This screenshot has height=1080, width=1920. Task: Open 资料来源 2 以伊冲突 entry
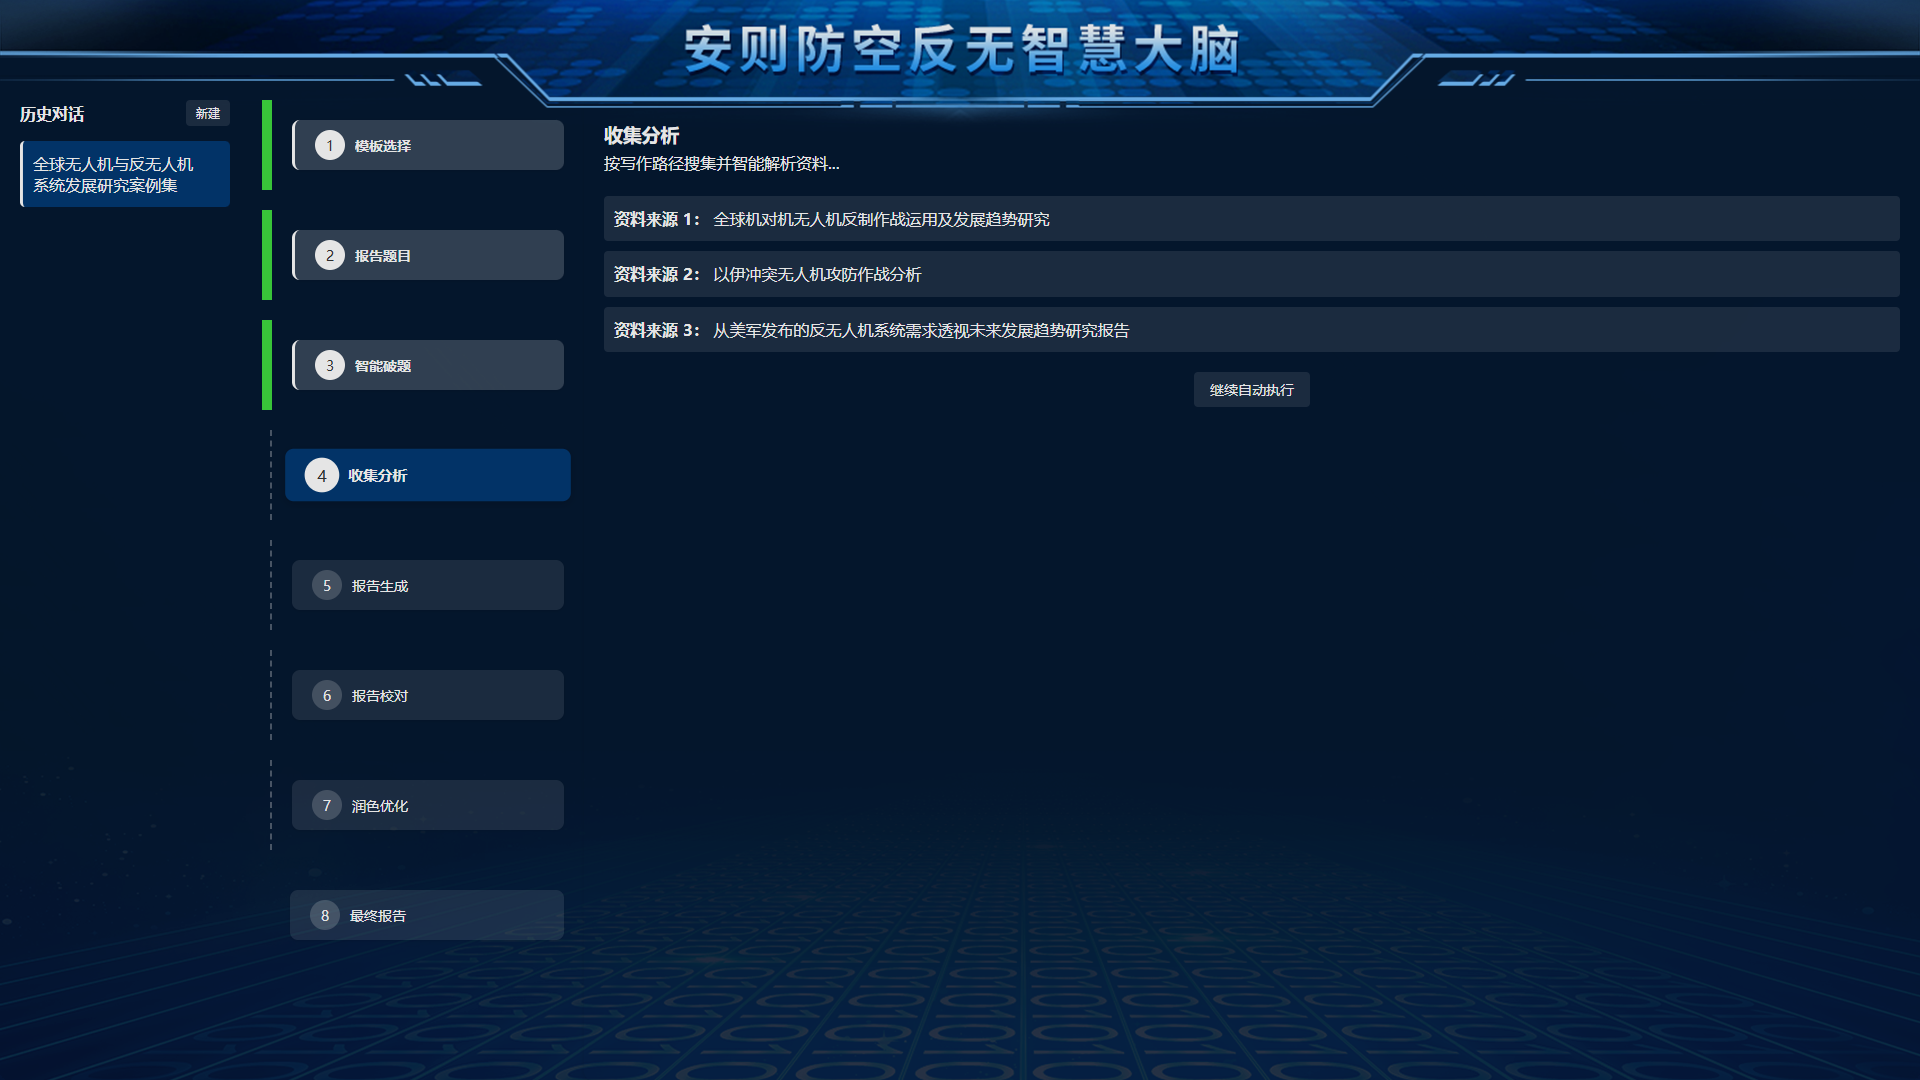pyautogui.click(x=1250, y=274)
